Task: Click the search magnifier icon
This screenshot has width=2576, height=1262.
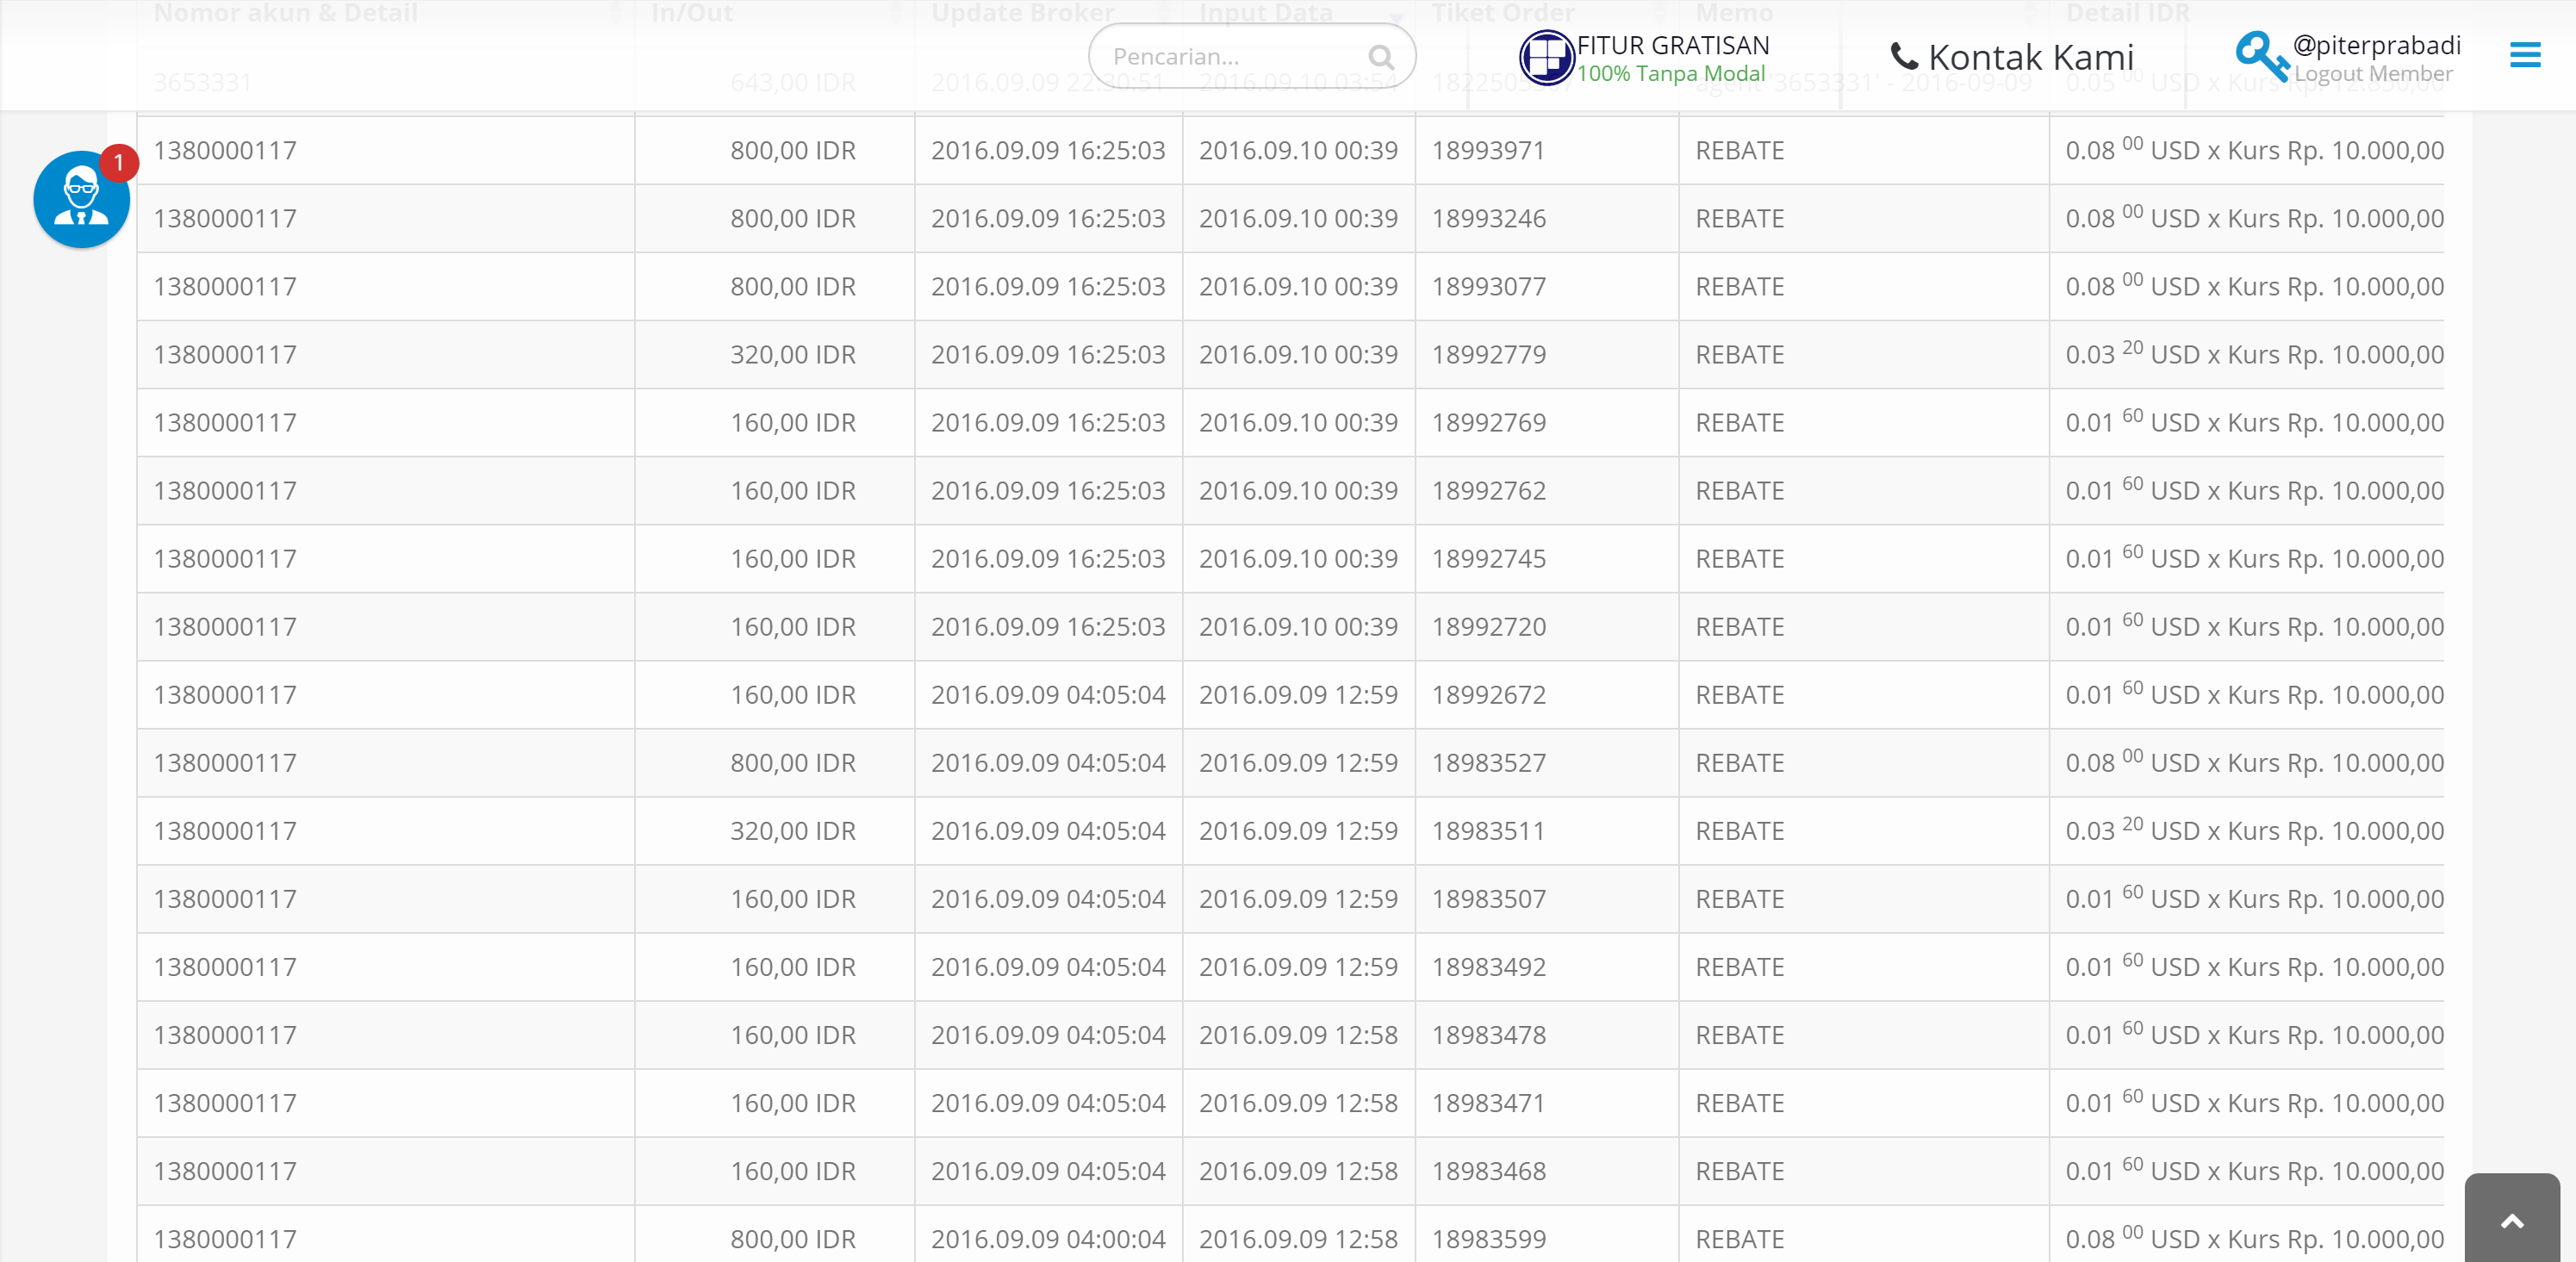Action: tap(1380, 57)
